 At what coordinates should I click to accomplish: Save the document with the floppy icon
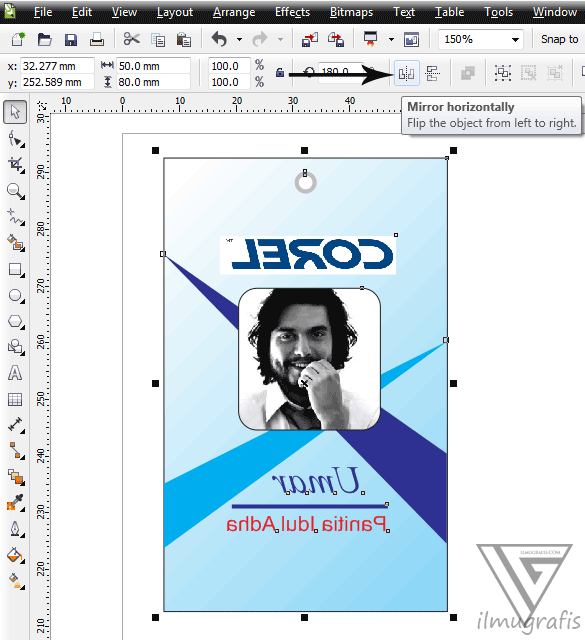click(71, 40)
